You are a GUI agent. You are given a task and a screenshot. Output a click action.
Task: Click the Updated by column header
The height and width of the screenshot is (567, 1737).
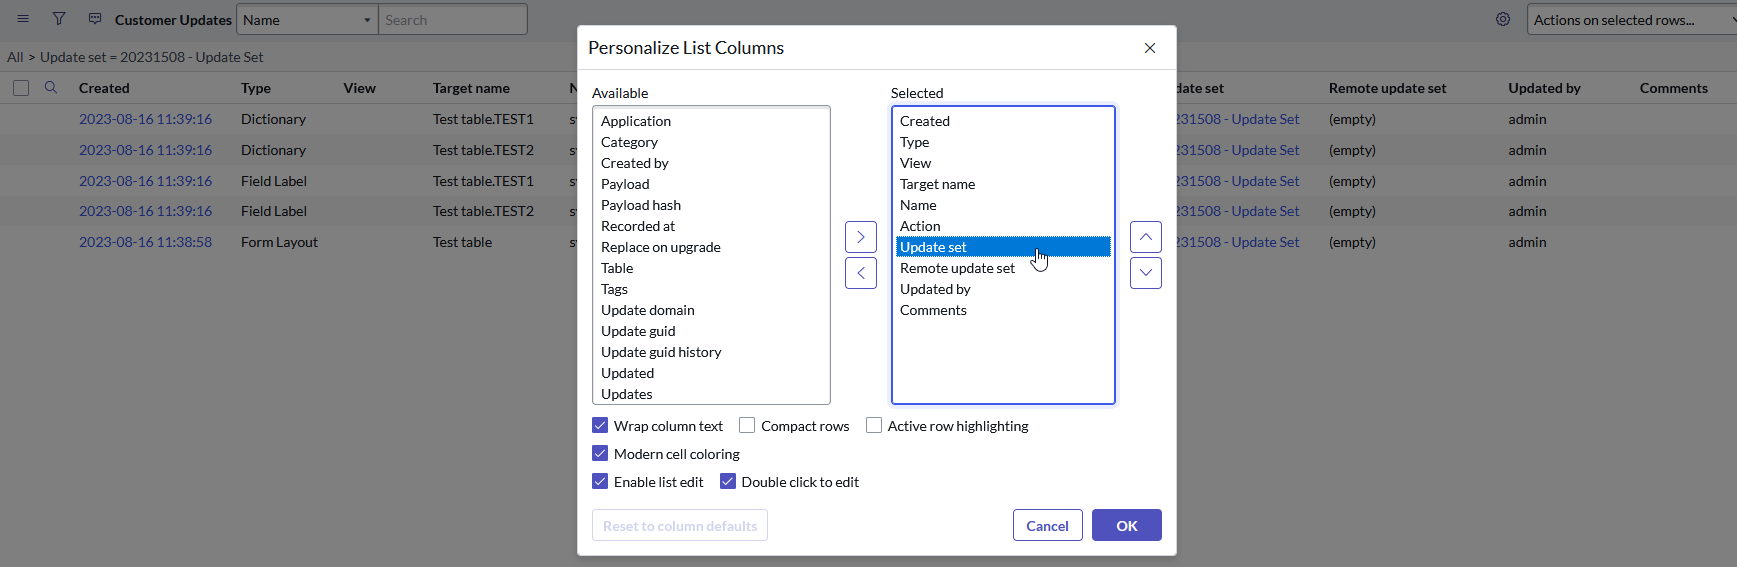(1545, 88)
